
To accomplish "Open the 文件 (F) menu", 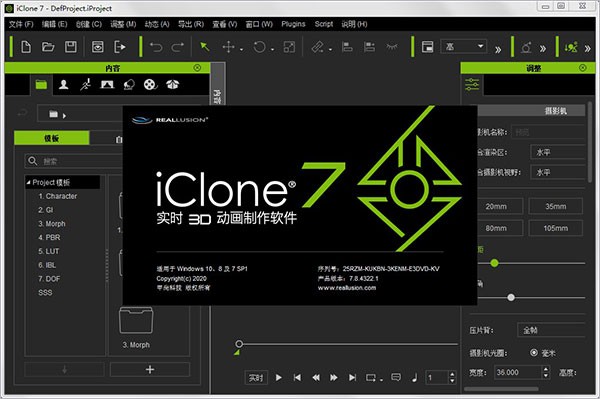I will (21, 24).
